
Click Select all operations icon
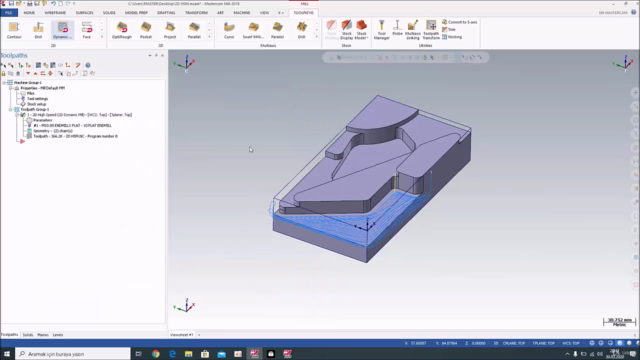coord(4,65)
